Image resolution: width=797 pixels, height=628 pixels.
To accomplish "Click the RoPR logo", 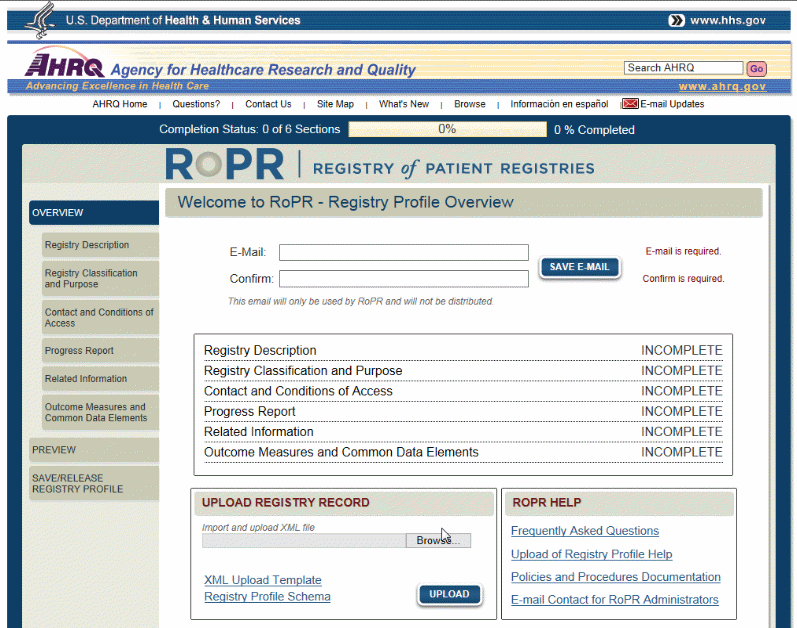I will coord(224,164).
